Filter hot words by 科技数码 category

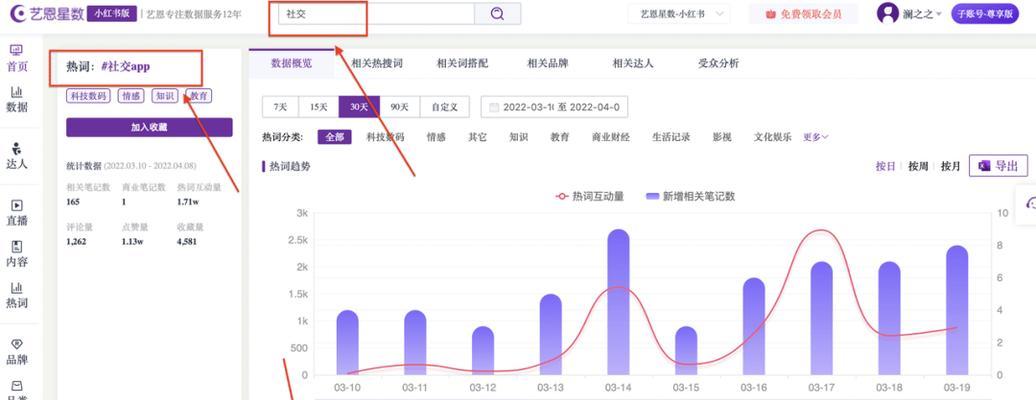[385, 137]
